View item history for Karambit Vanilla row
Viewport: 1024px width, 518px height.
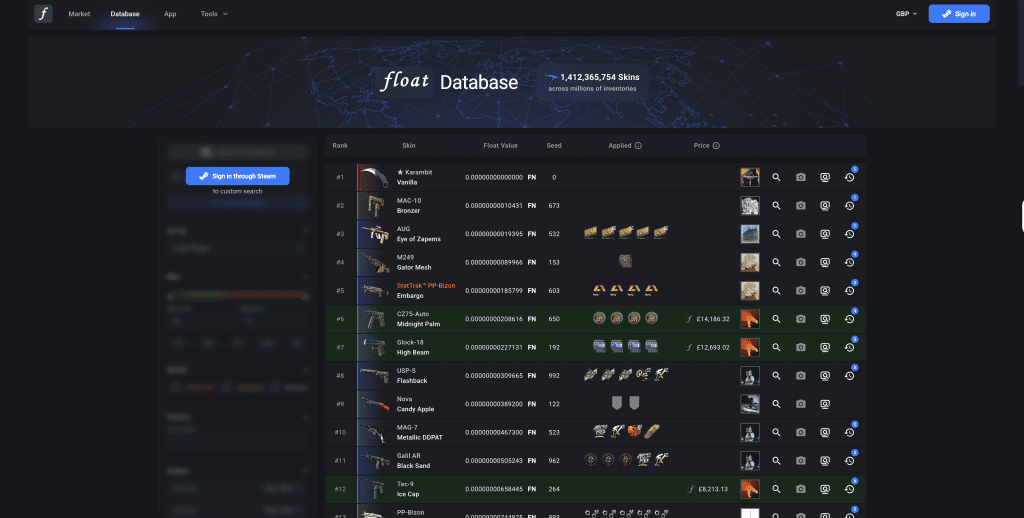850,177
